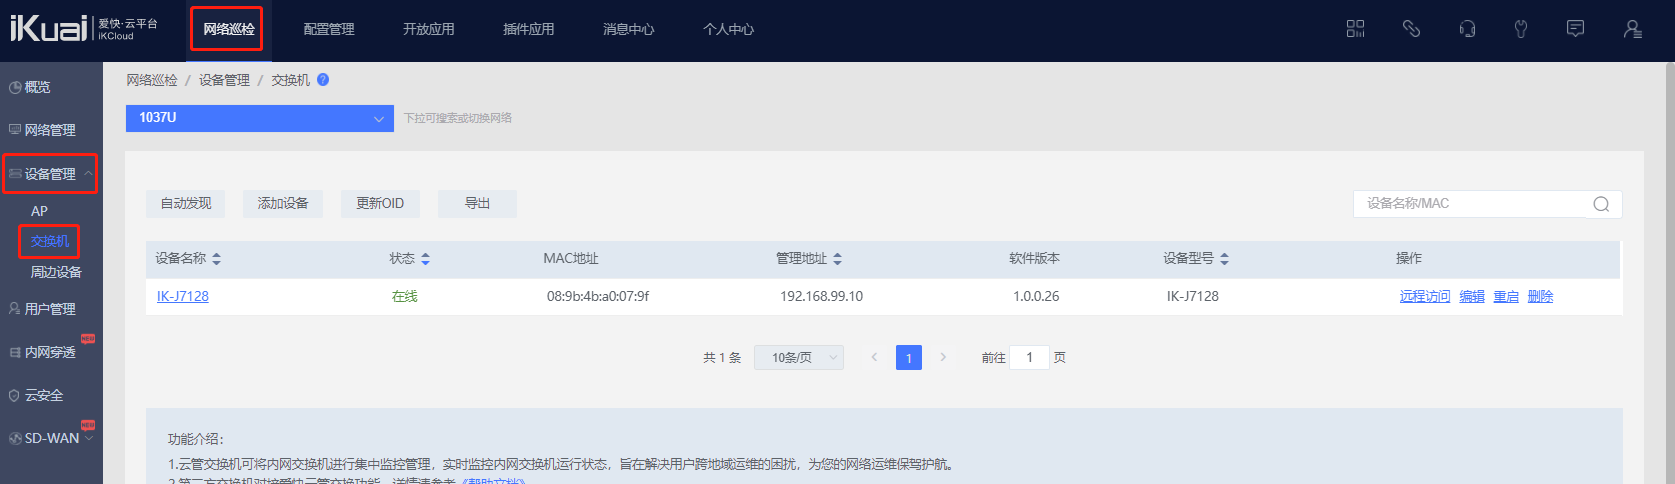Select AP under device management

(39, 211)
